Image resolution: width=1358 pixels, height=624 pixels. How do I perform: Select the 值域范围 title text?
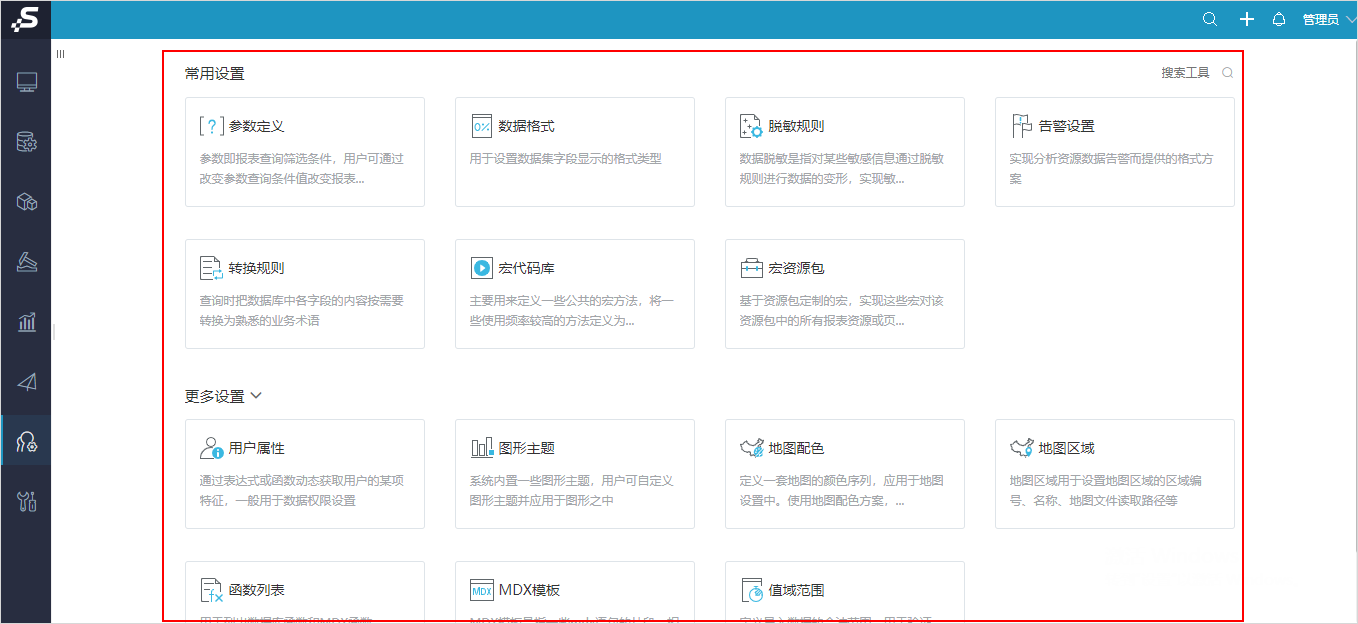(796, 590)
